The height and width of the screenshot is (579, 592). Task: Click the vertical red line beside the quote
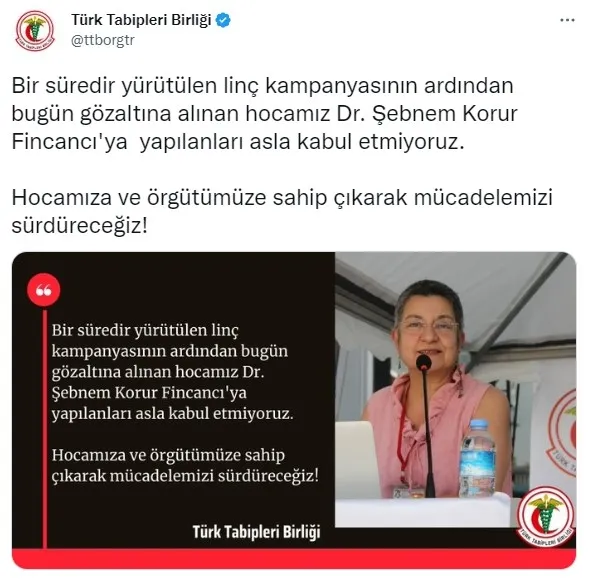pos(45,428)
